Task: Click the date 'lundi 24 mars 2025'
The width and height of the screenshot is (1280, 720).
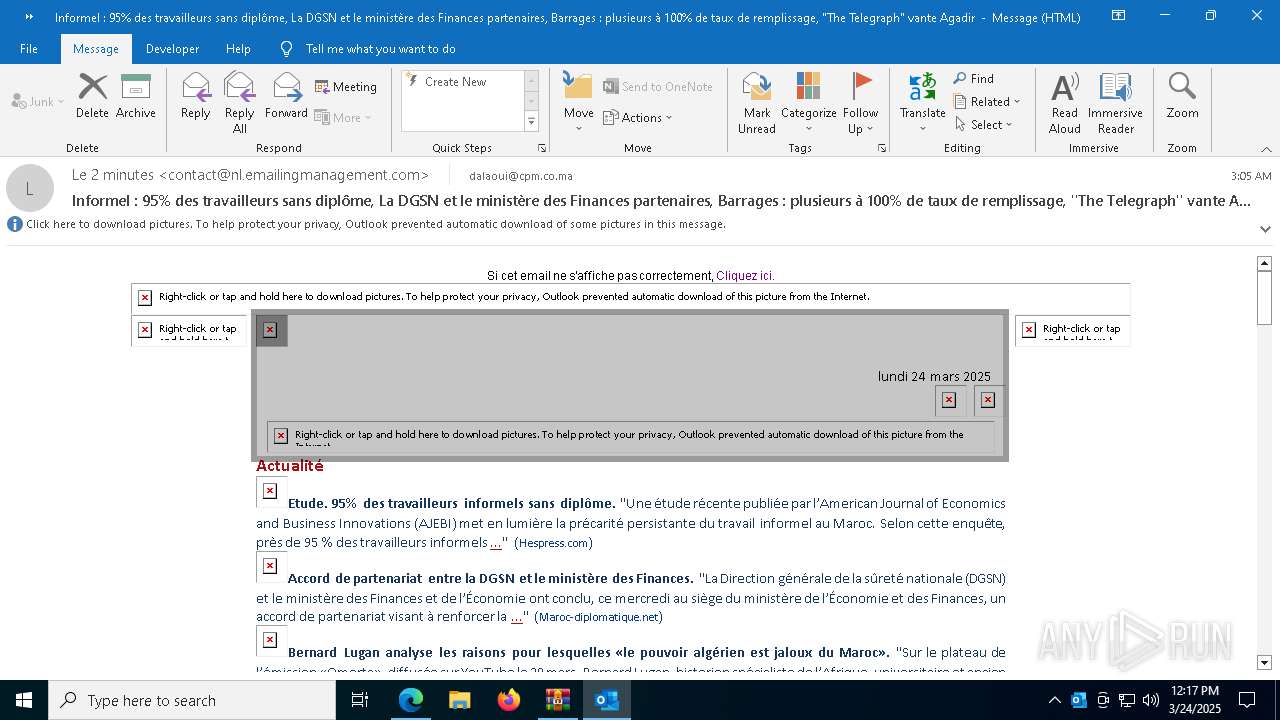Action: coord(934,377)
